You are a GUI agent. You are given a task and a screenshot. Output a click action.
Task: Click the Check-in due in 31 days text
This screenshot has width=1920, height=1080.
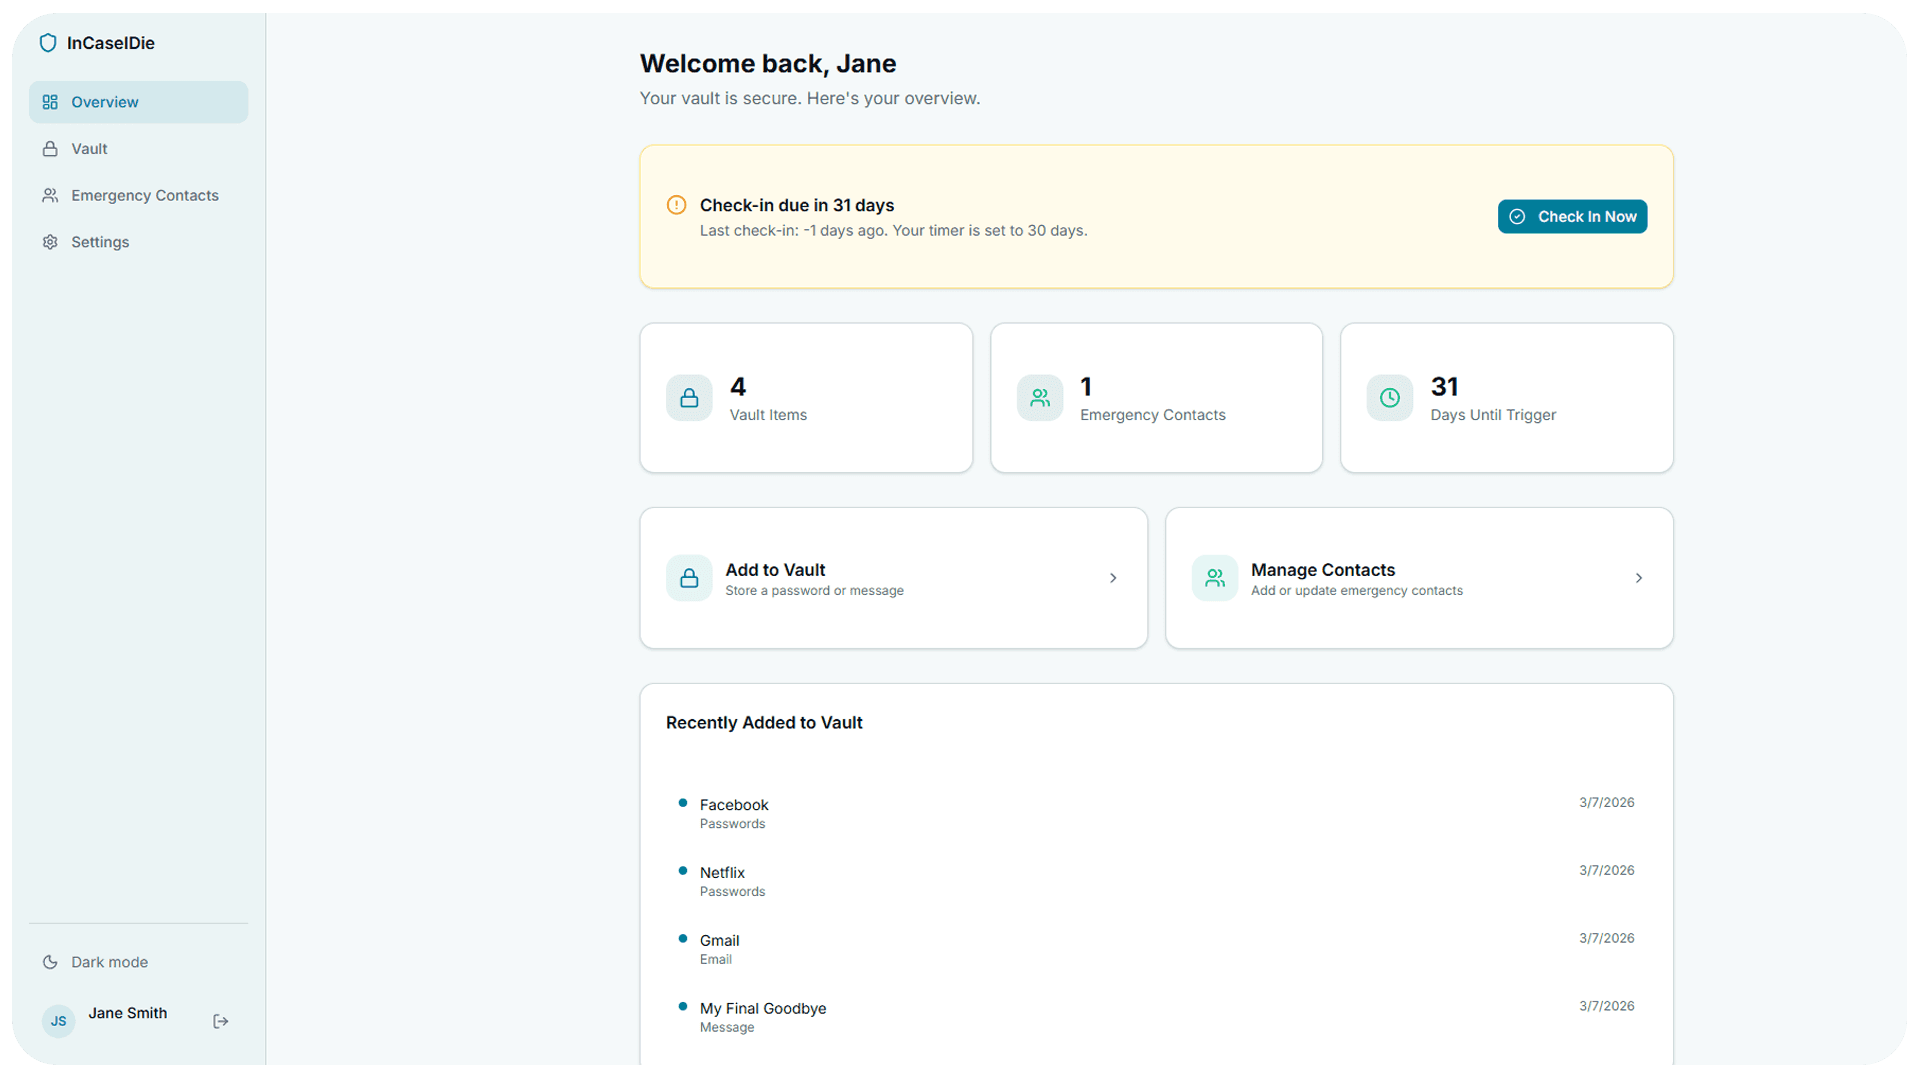(797, 205)
